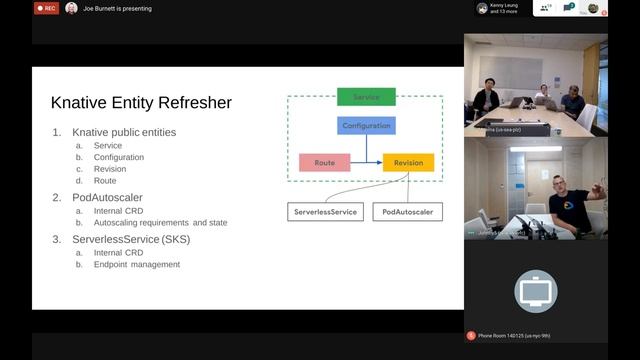Click "Internal CRD" under PodAutoscaler
The width and height of the screenshot is (640, 360).
pos(118,211)
